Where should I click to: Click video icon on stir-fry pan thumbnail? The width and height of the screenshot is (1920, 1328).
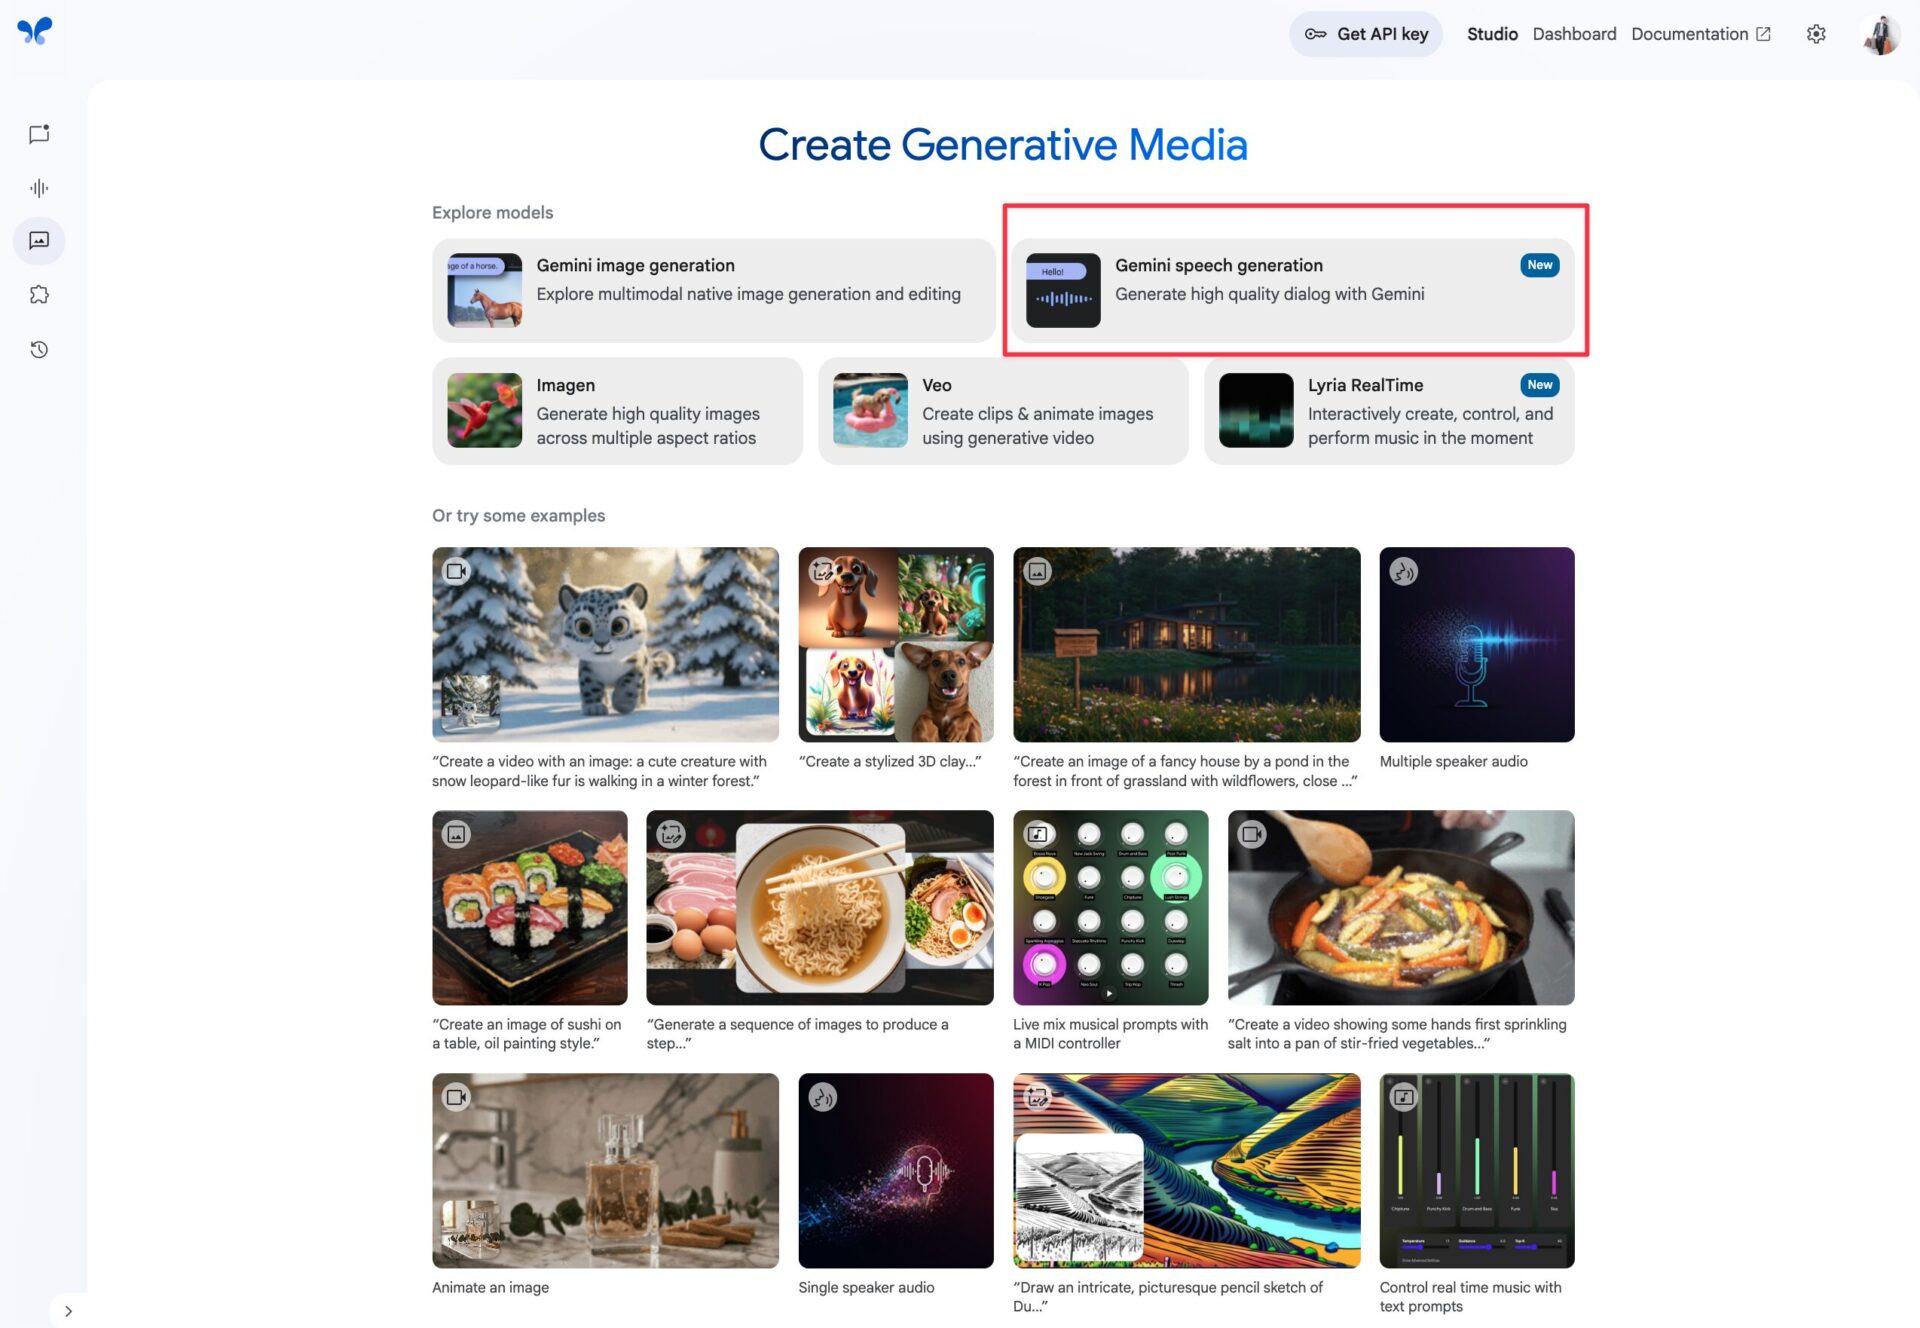coord(1252,834)
